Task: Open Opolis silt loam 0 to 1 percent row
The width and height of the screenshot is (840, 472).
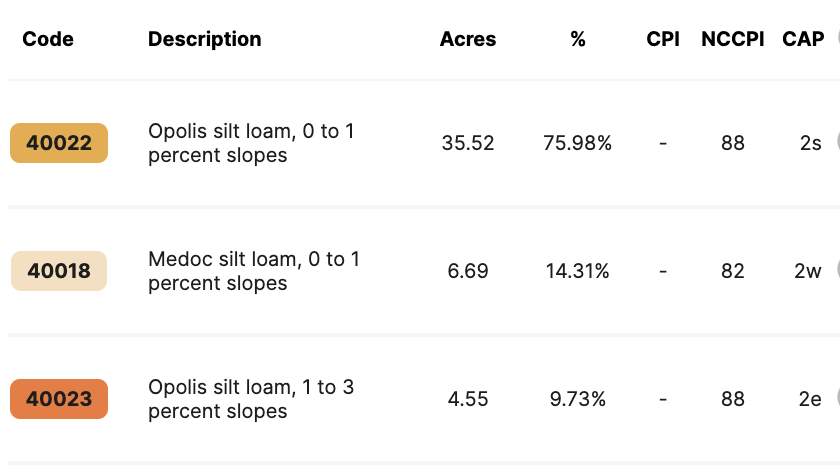Action: tap(251, 143)
